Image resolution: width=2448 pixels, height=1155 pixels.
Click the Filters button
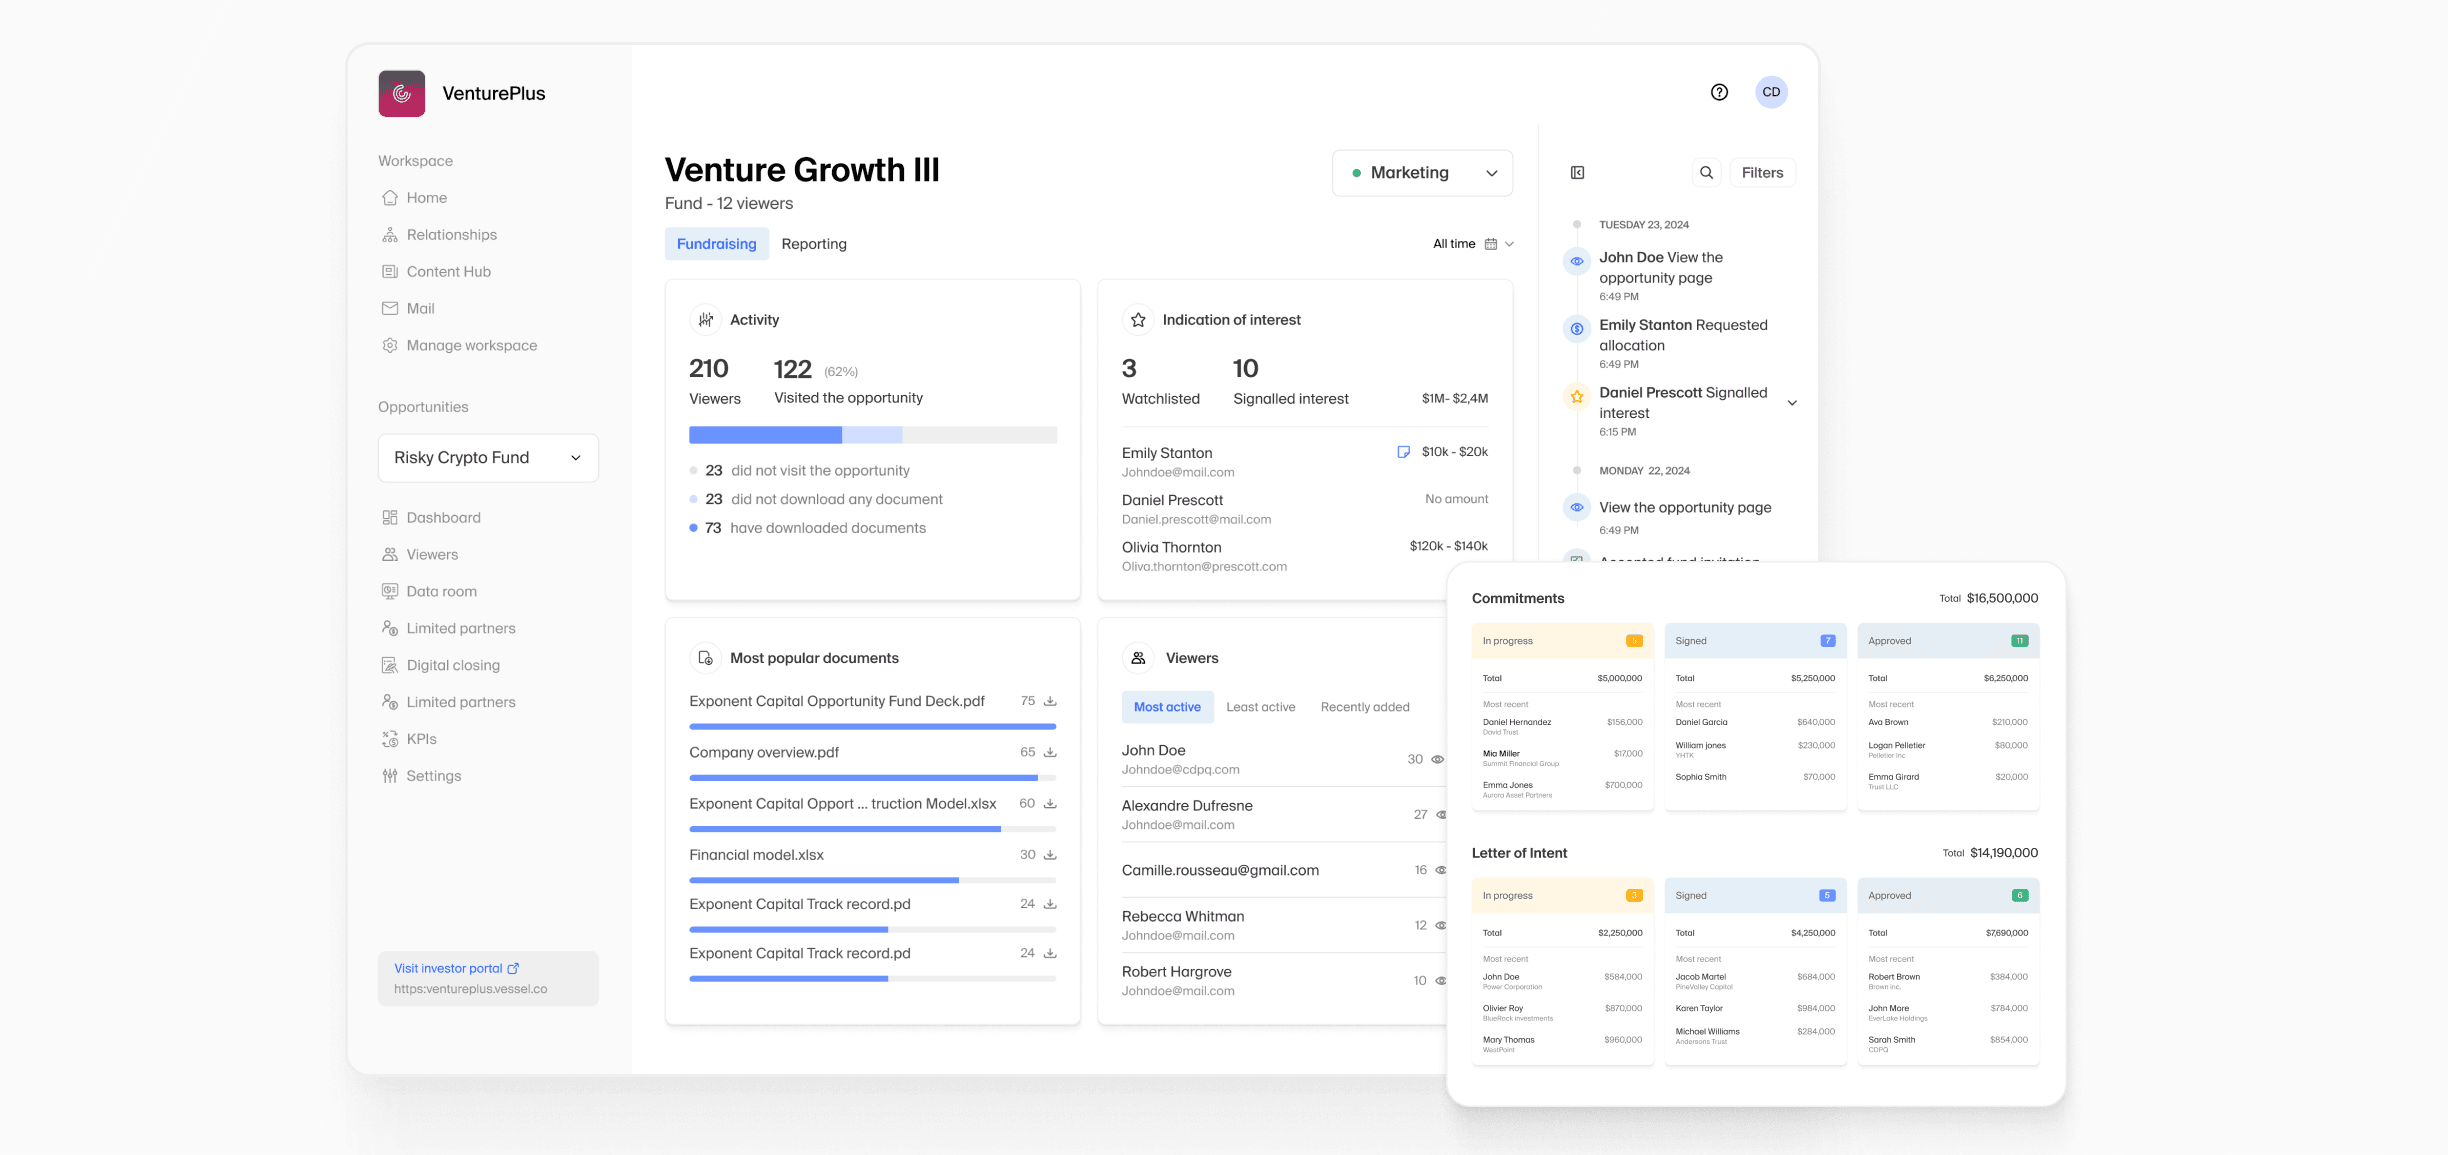[1762, 173]
